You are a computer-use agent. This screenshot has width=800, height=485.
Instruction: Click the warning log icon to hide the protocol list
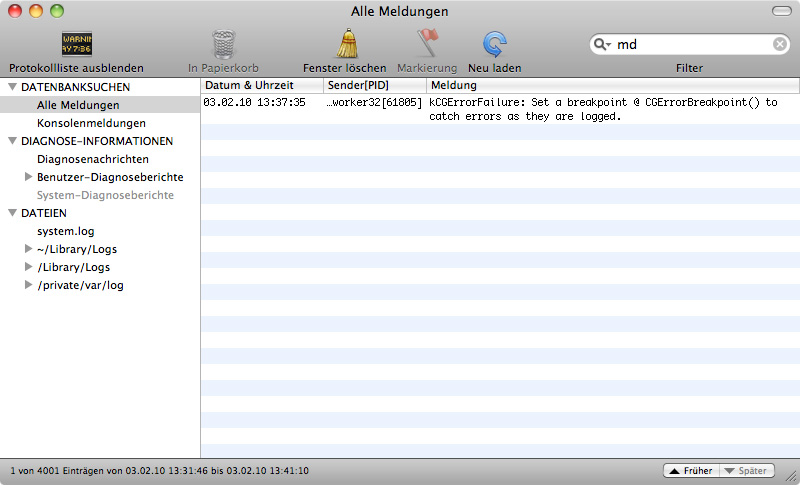coord(77,44)
